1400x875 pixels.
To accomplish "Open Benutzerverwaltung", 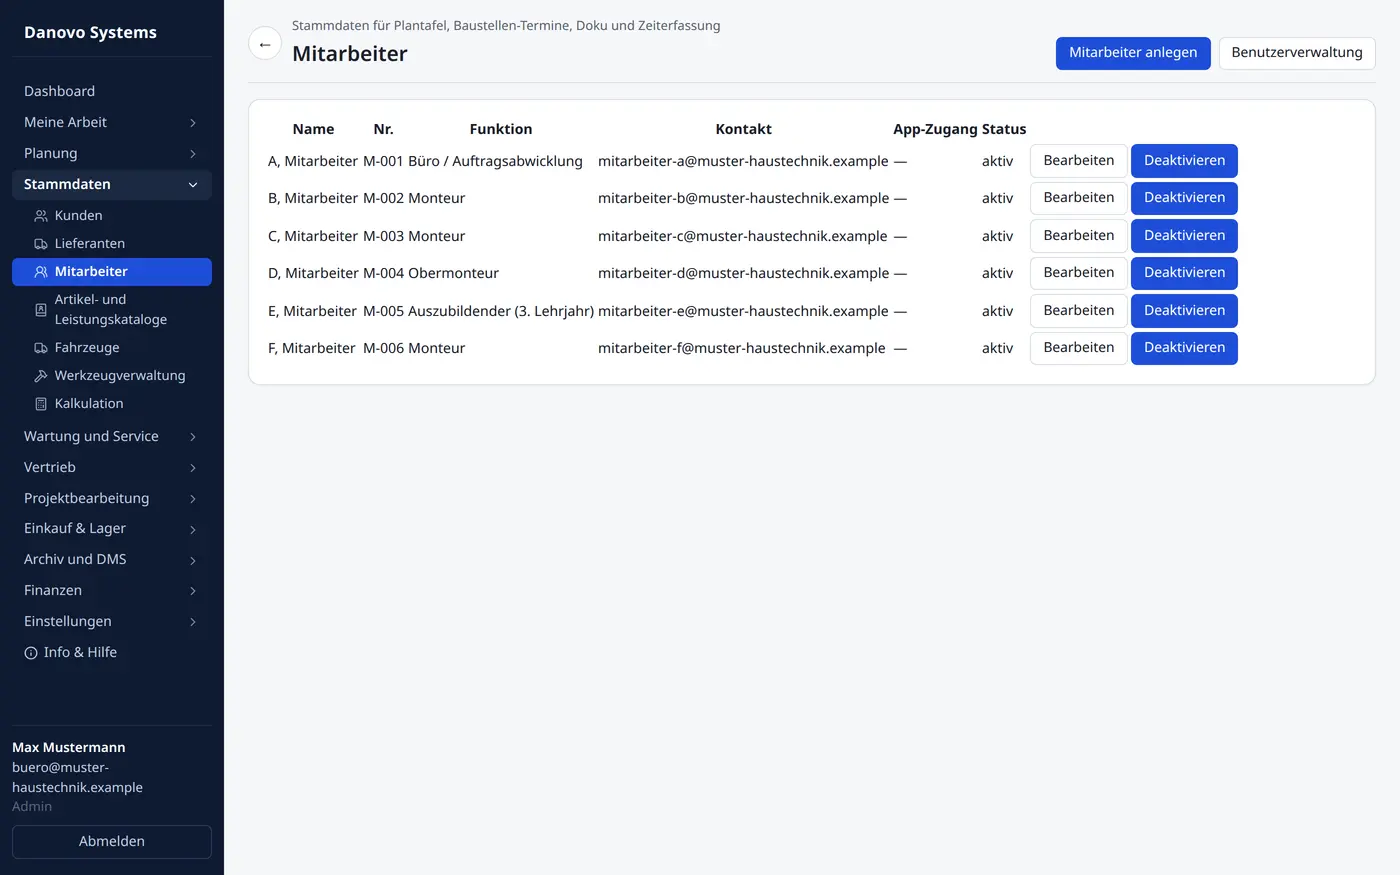I will pyautogui.click(x=1297, y=53).
